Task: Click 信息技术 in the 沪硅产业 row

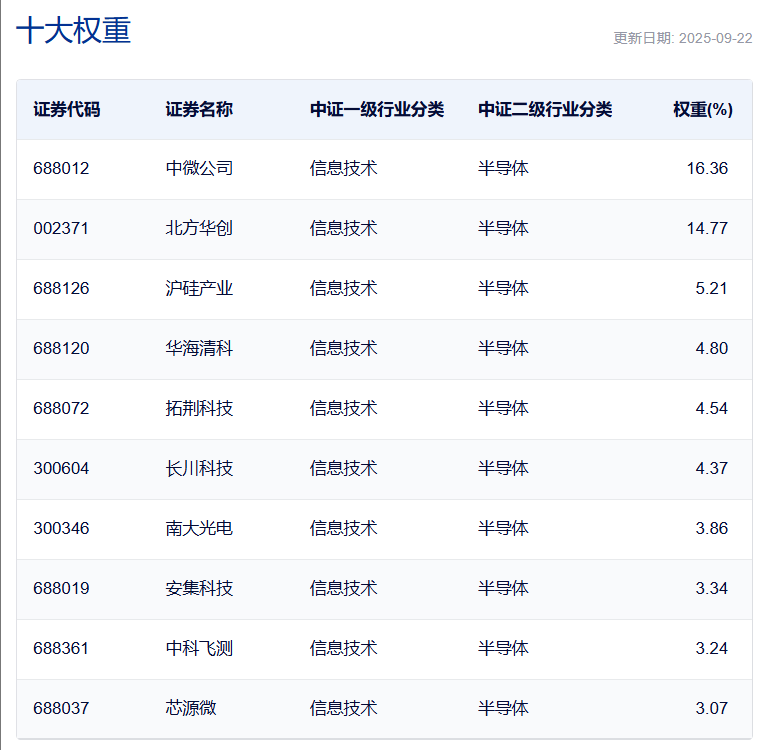Action: (x=343, y=289)
